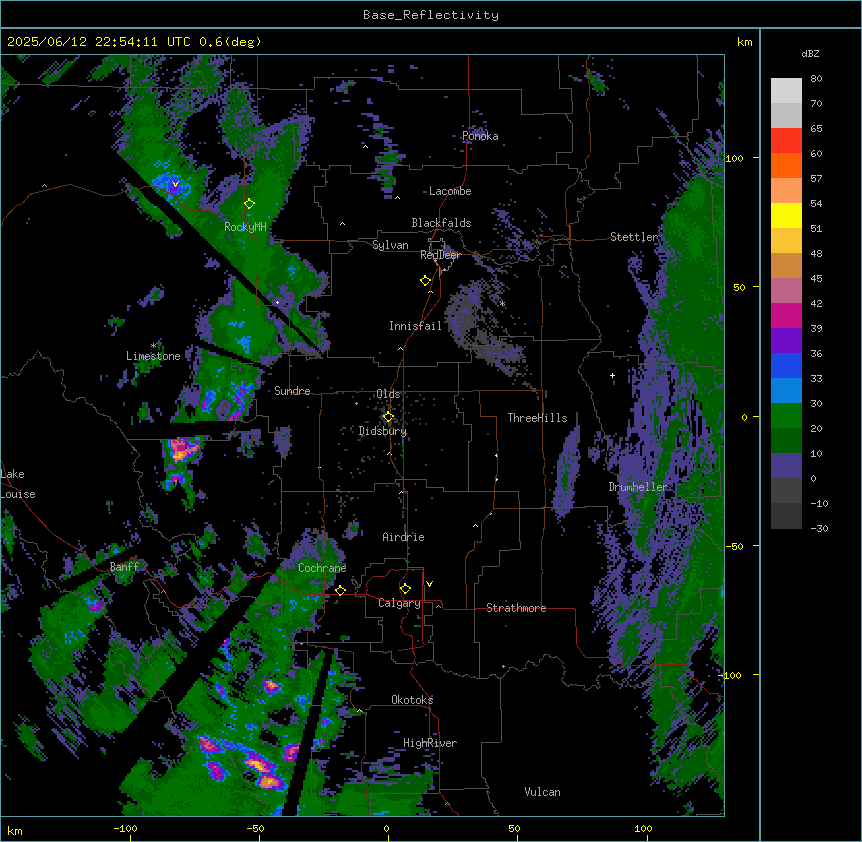Click the Drumheller label
This screenshot has width=862, height=842.
click(638, 487)
